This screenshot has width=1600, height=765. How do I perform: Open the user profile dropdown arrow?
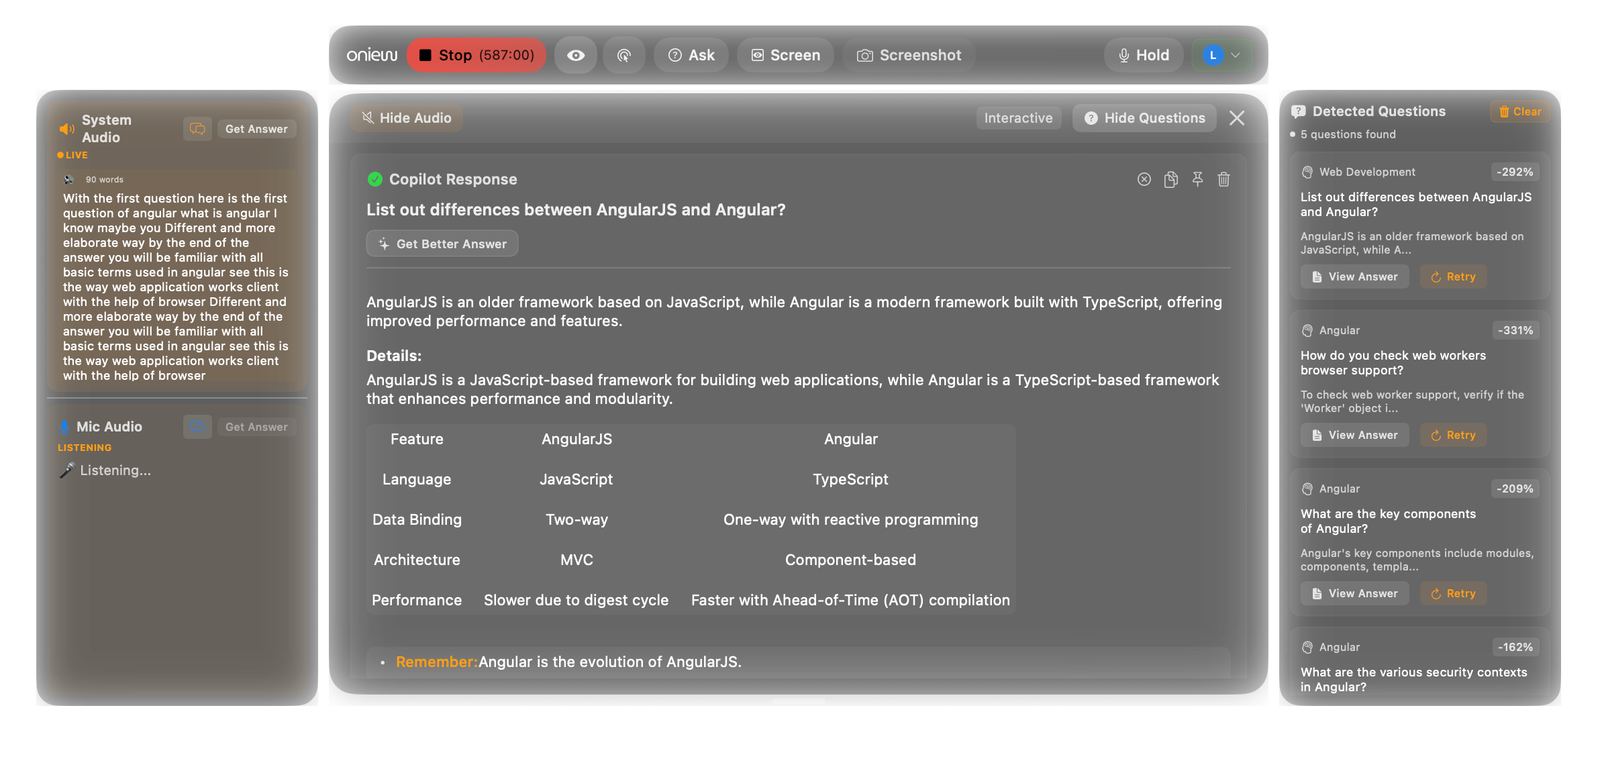pos(1236,55)
